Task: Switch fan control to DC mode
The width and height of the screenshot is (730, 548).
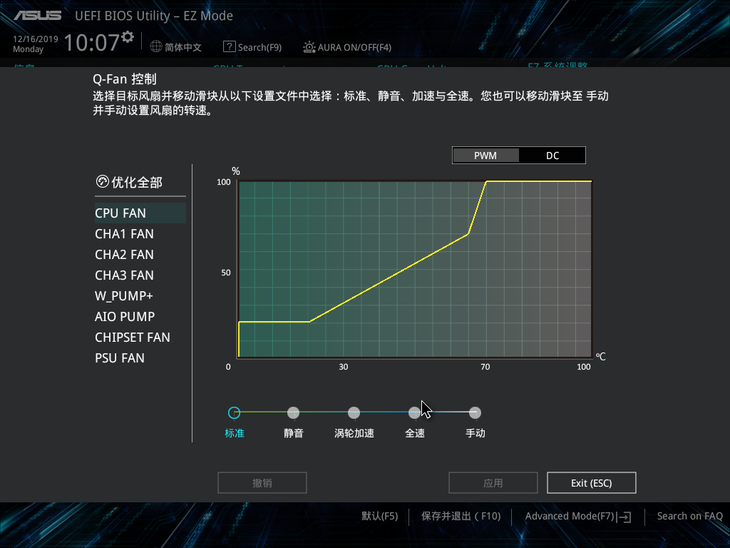Action: point(552,156)
